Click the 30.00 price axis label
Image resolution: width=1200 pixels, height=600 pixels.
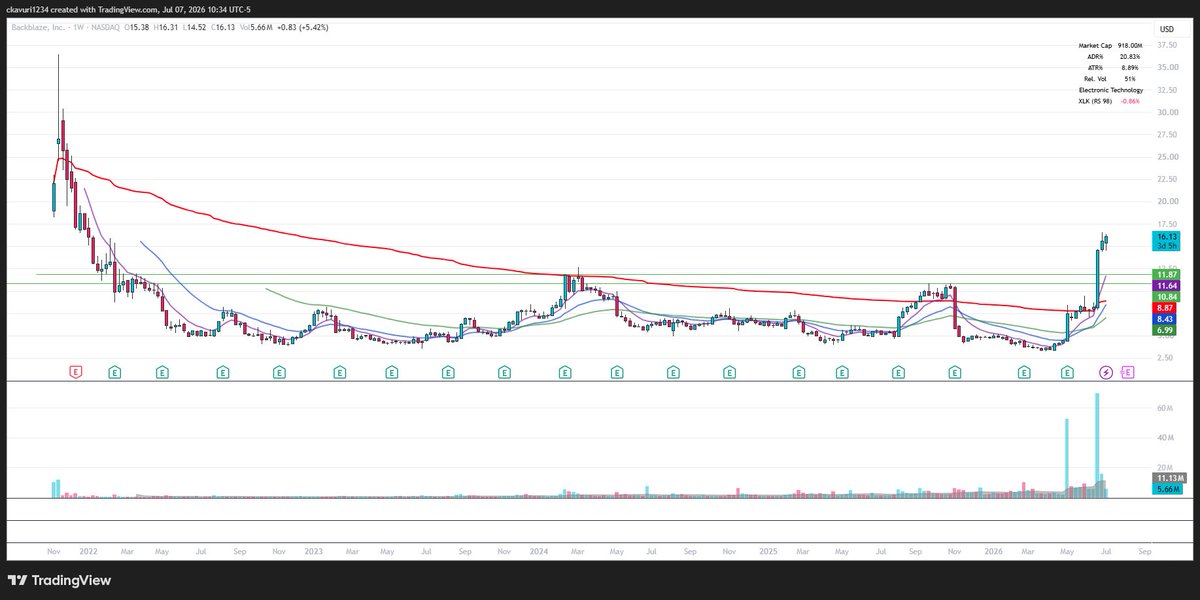point(1167,112)
